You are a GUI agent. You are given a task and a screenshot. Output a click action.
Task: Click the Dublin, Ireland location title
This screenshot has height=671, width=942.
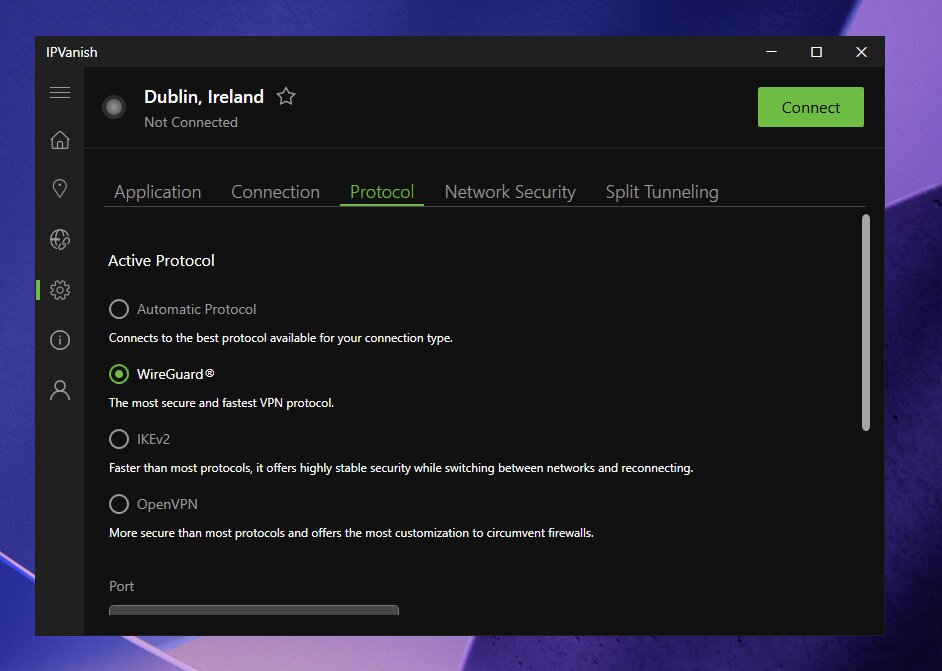point(204,97)
